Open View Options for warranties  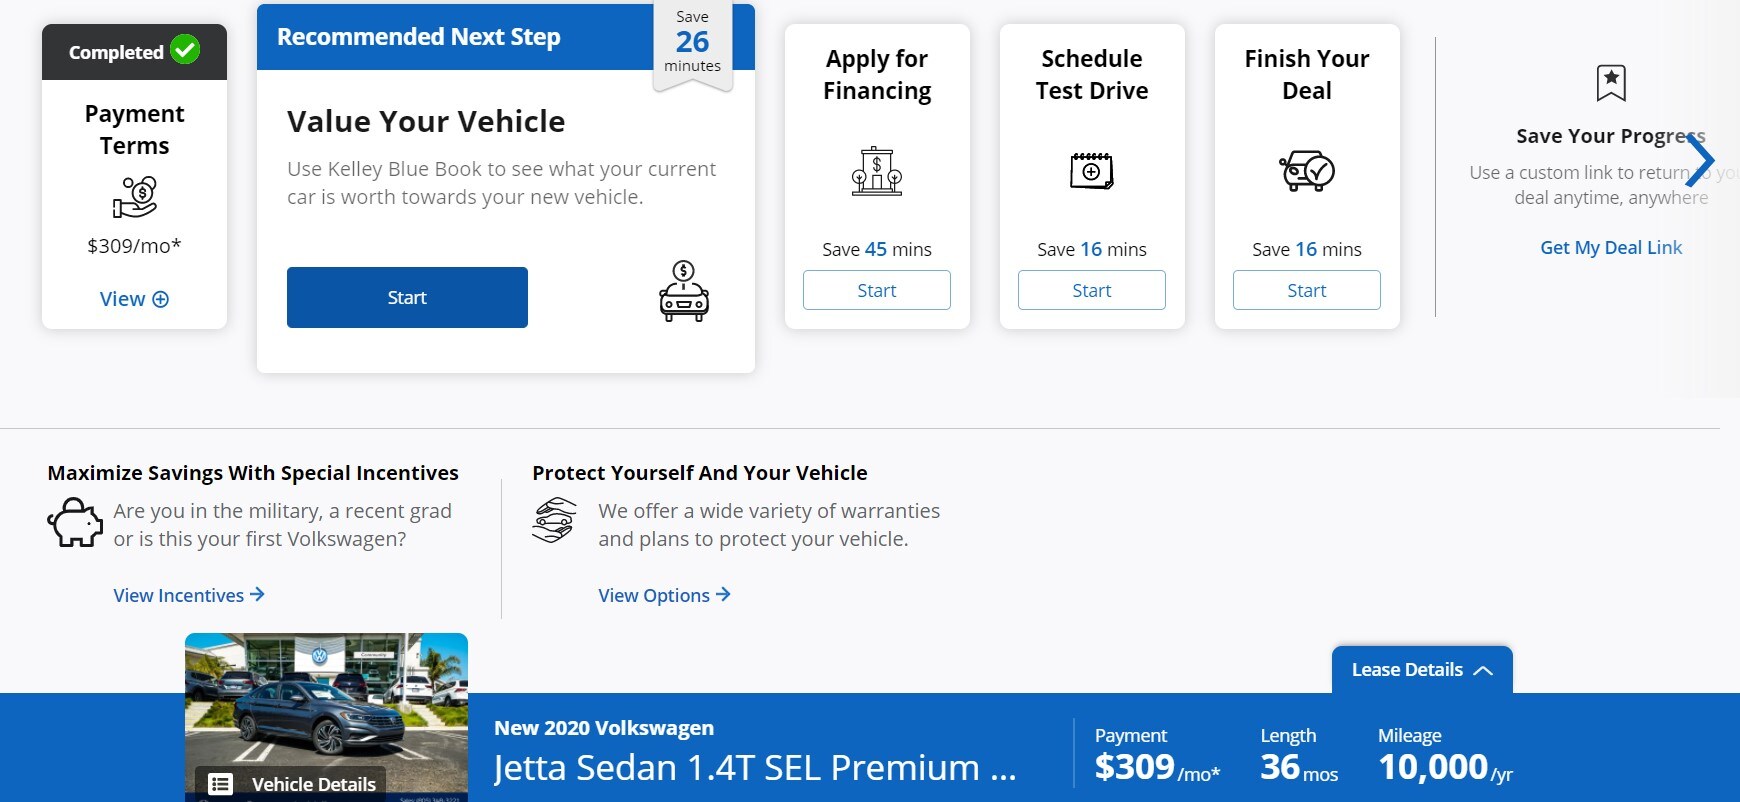click(664, 595)
